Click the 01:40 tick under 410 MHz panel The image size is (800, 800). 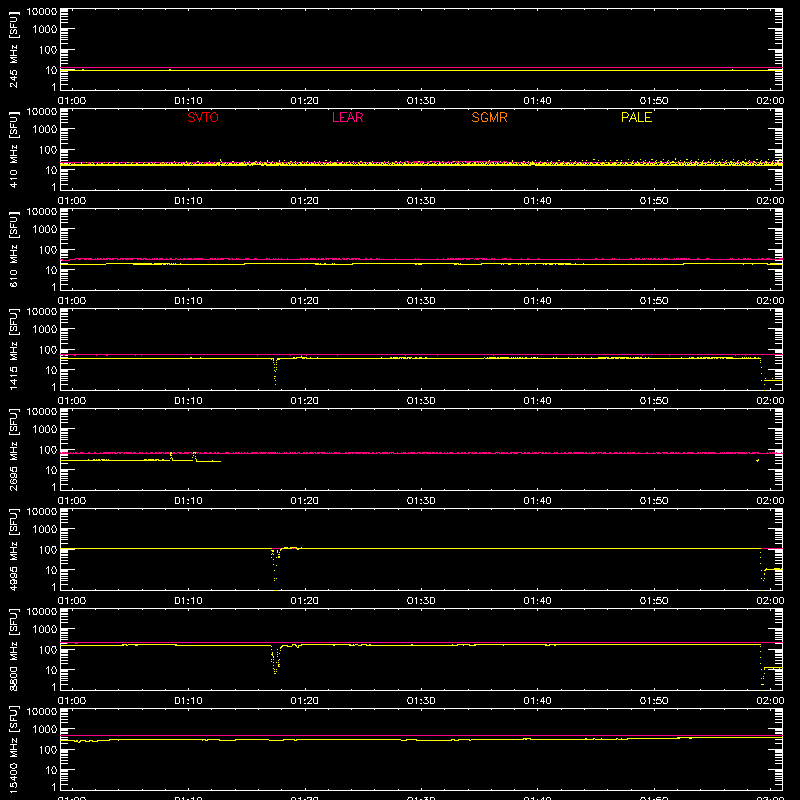pyautogui.click(x=537, y=201)
